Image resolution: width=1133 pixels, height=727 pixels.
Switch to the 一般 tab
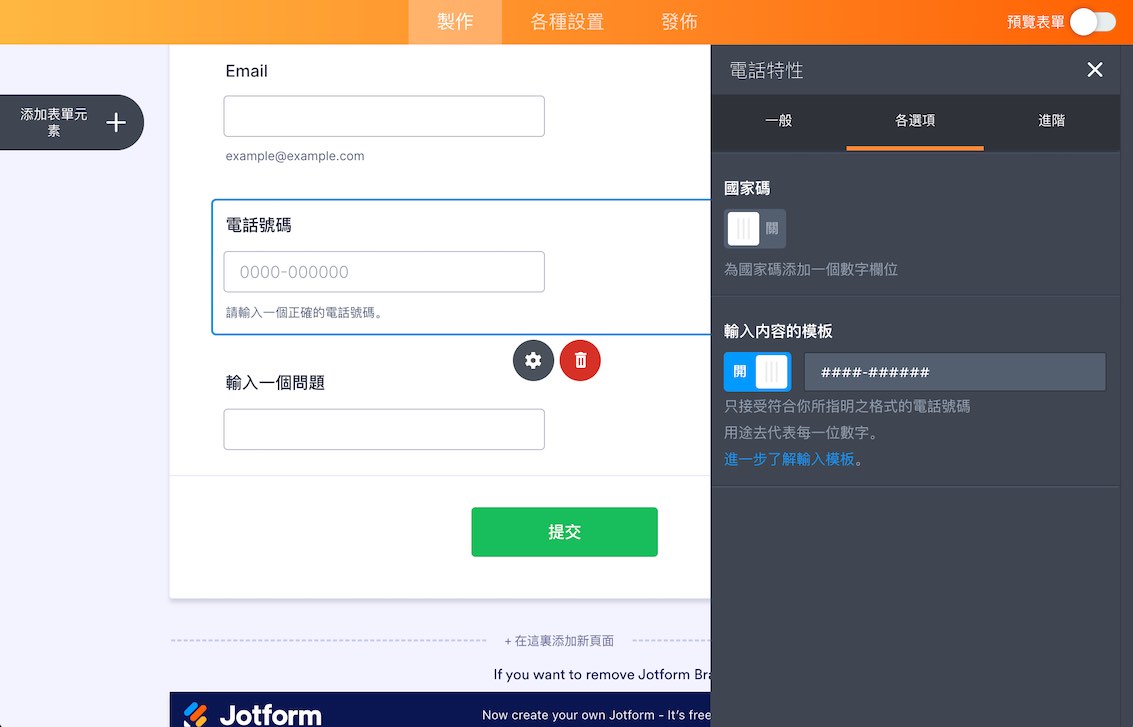[x=778, y=121]
